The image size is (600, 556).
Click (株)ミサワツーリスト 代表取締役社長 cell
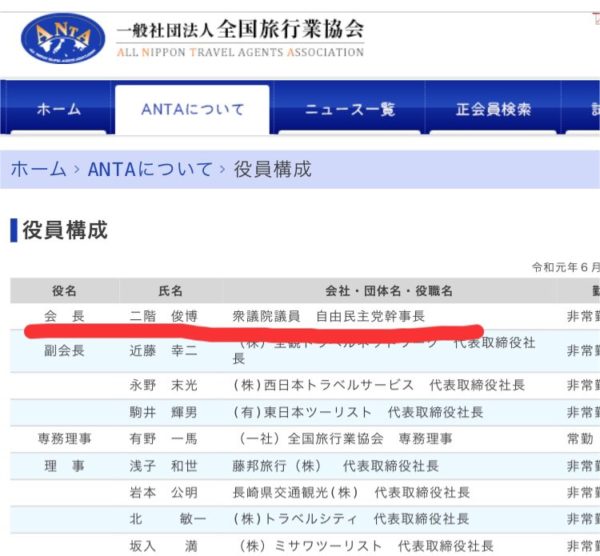[366, 546]
